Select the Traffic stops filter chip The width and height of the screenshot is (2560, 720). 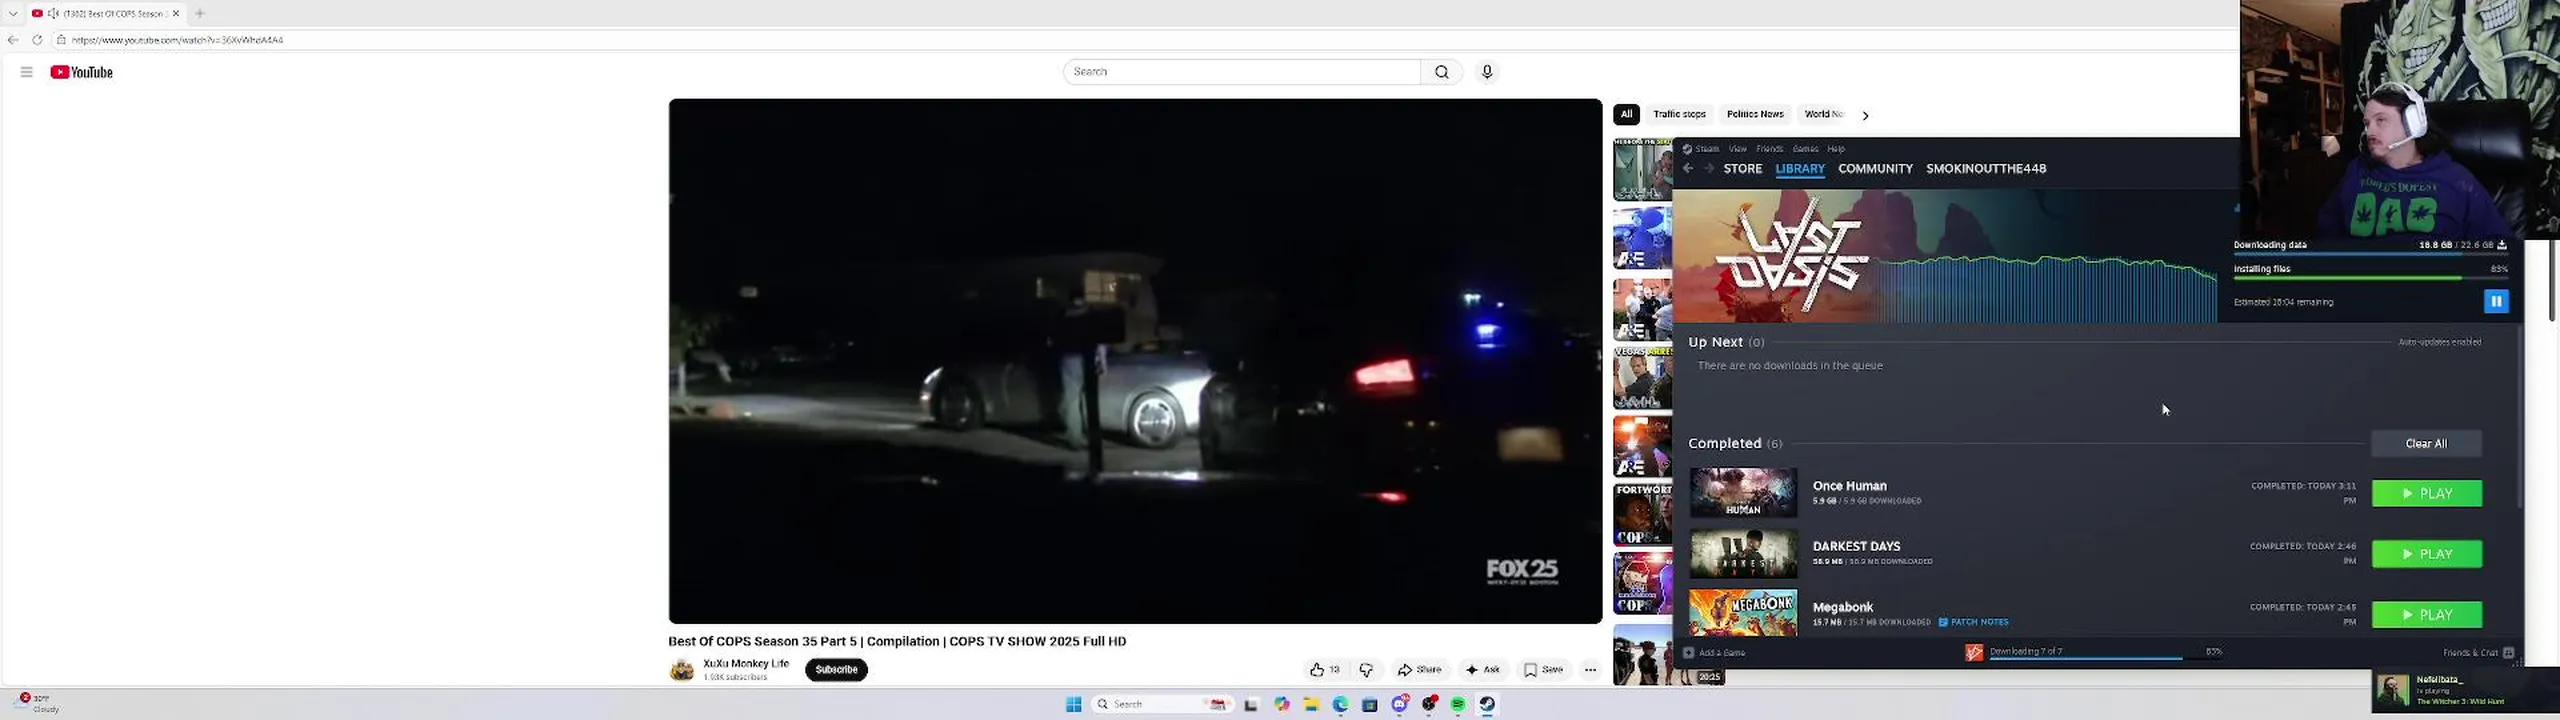click(x=1679, y=114)
